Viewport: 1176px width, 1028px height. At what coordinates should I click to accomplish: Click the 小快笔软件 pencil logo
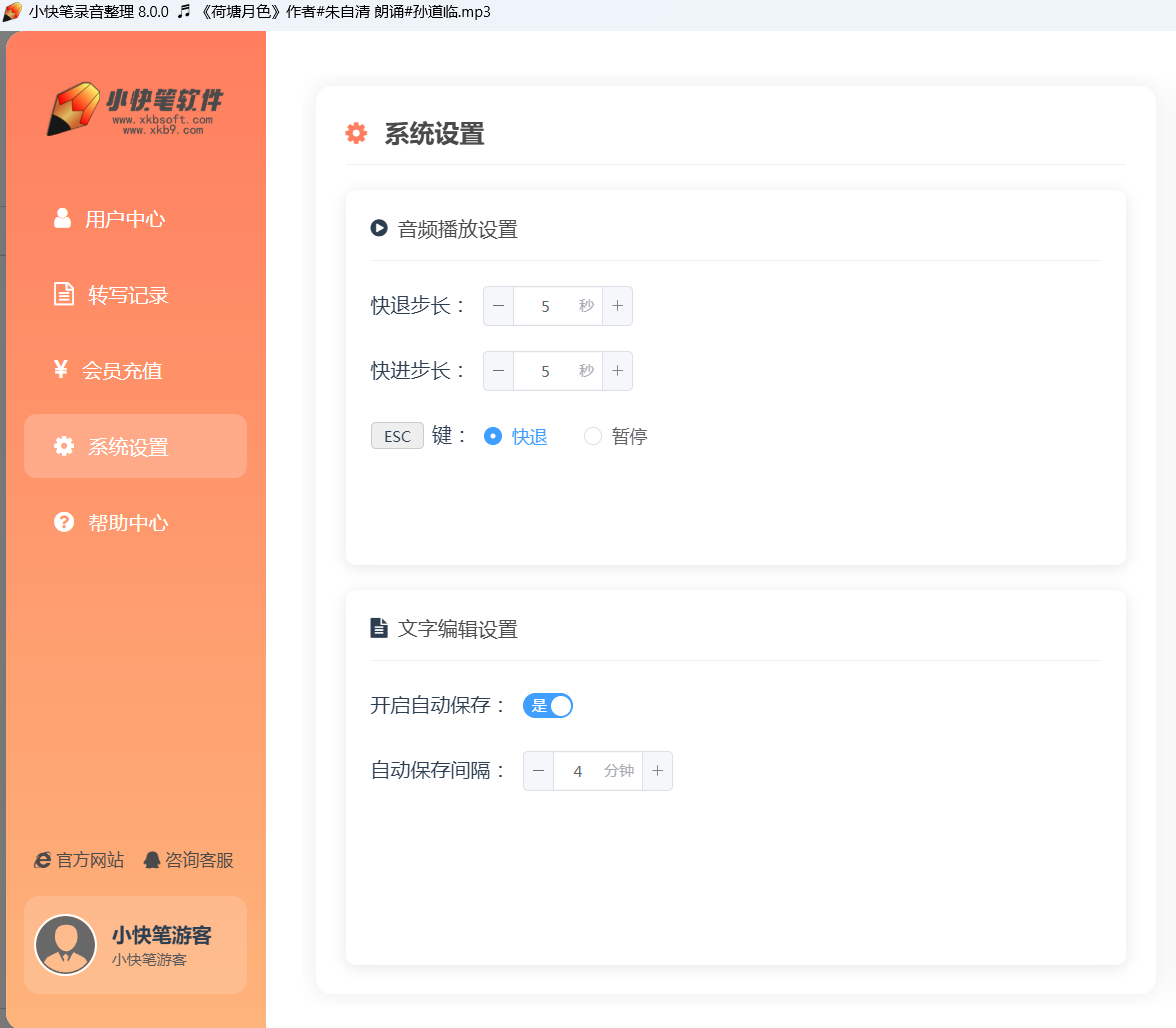click(74, 108)
